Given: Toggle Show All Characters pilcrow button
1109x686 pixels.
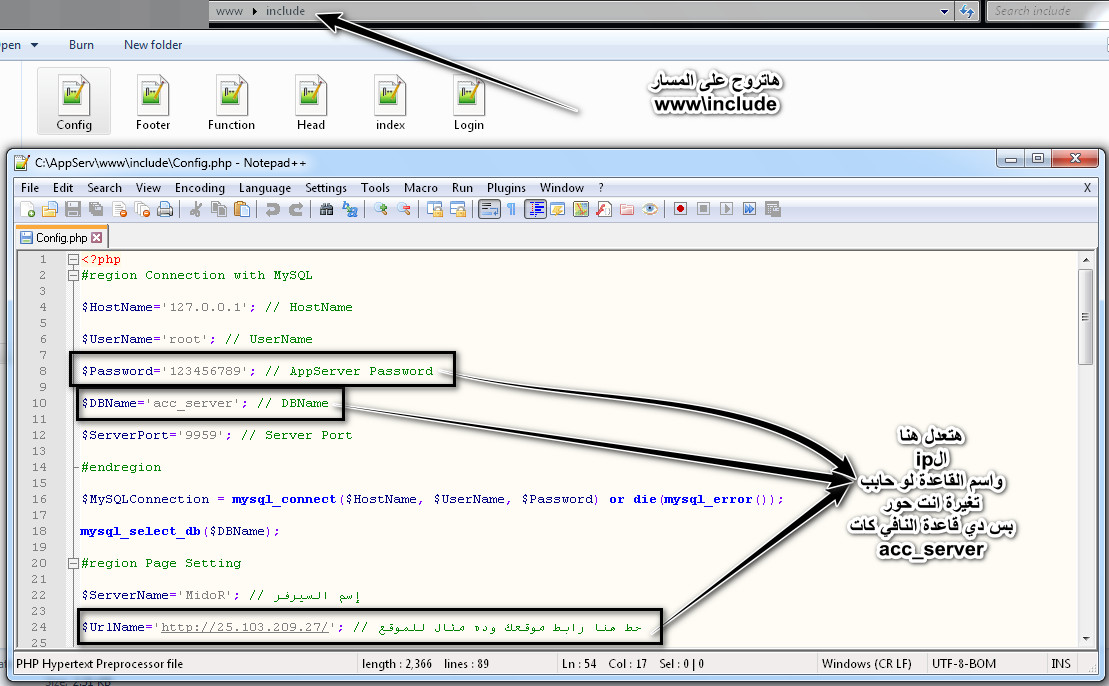Looking at the screenshot, I should point(511,209).
